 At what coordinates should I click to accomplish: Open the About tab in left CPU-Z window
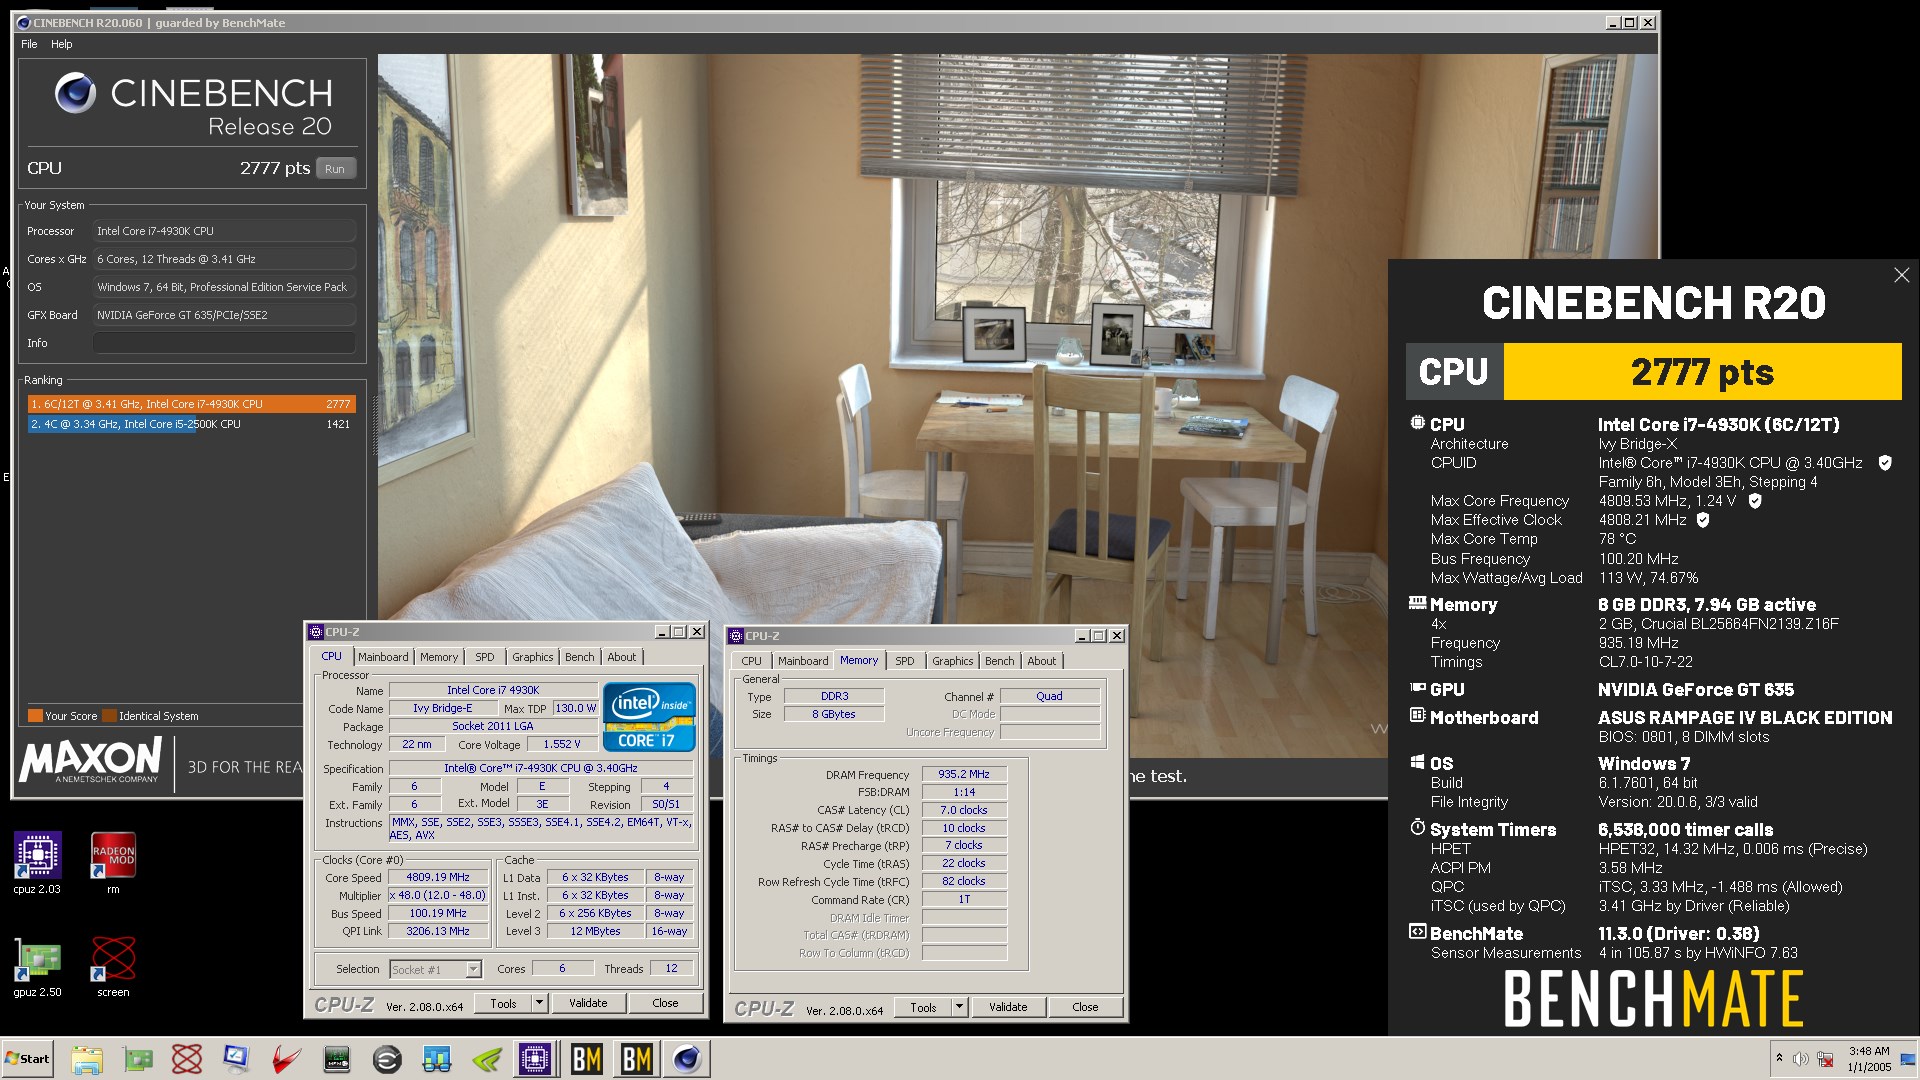(621, 657)
